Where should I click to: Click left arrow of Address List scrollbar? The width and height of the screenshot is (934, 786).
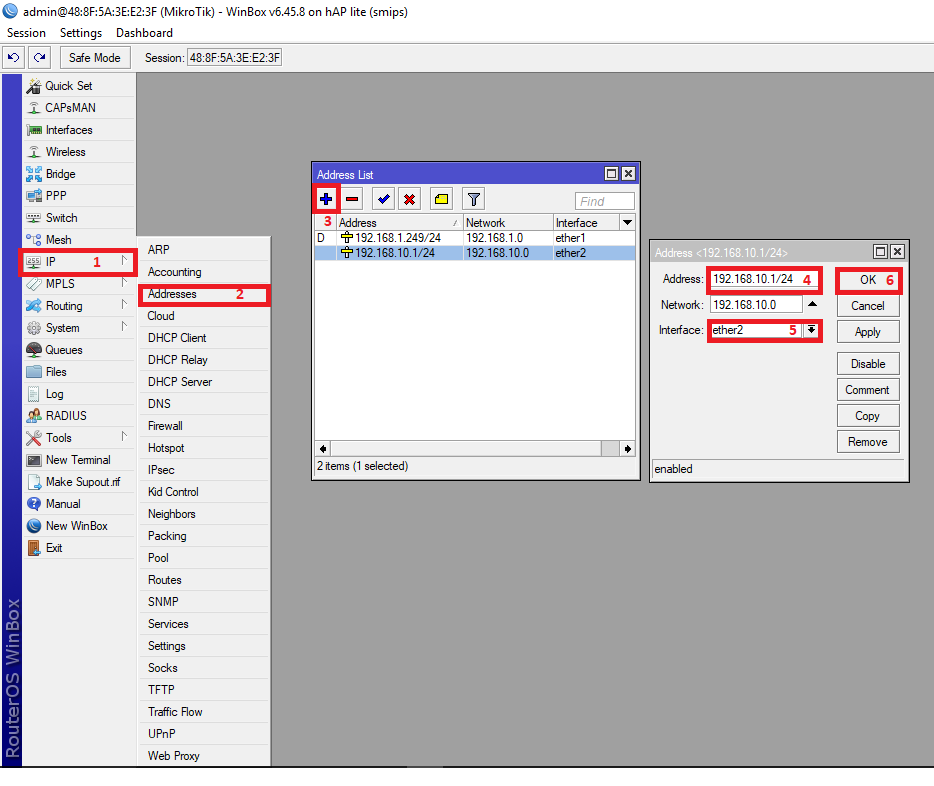323,449
